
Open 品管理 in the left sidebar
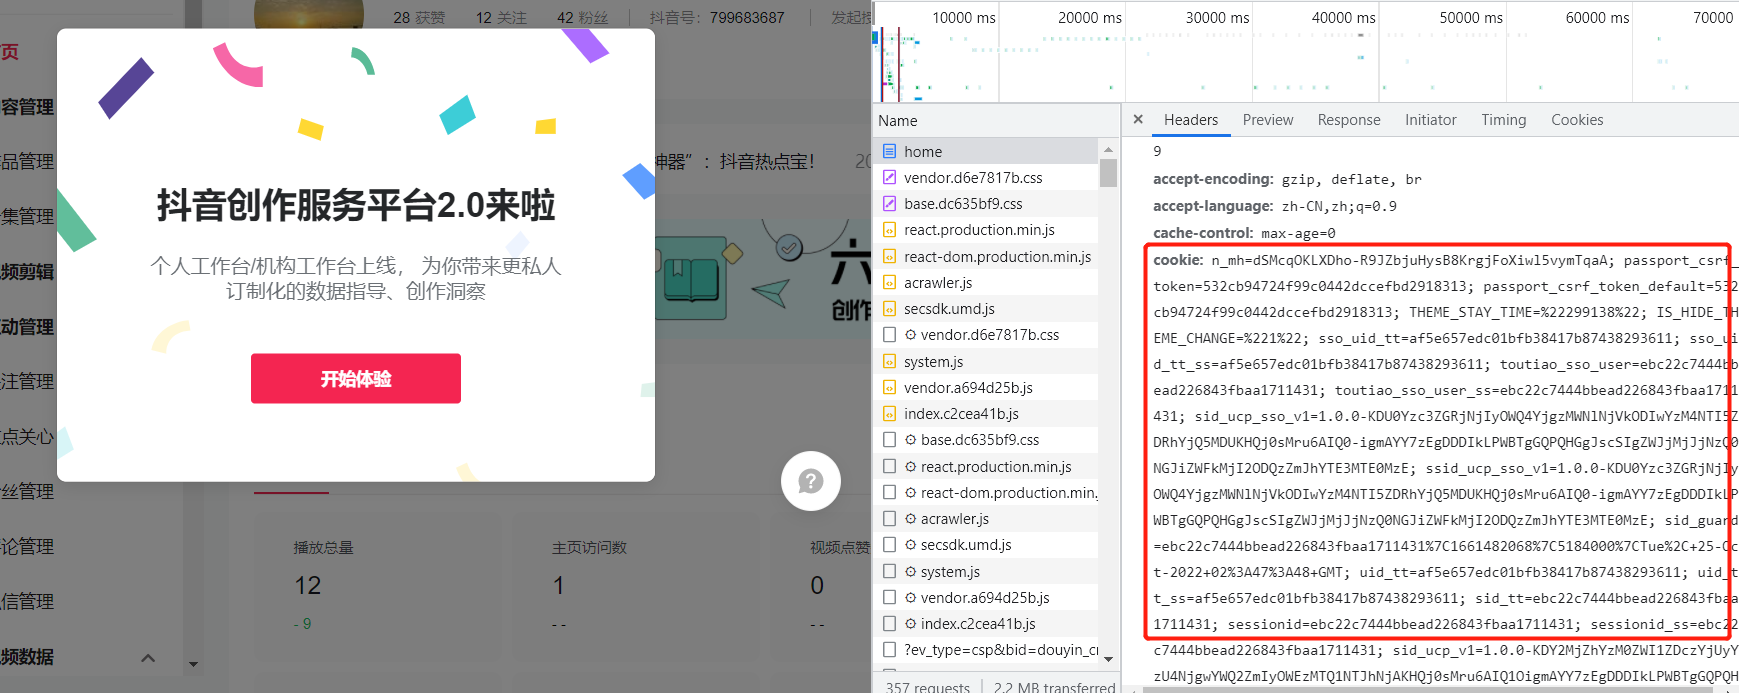(27, 161)
